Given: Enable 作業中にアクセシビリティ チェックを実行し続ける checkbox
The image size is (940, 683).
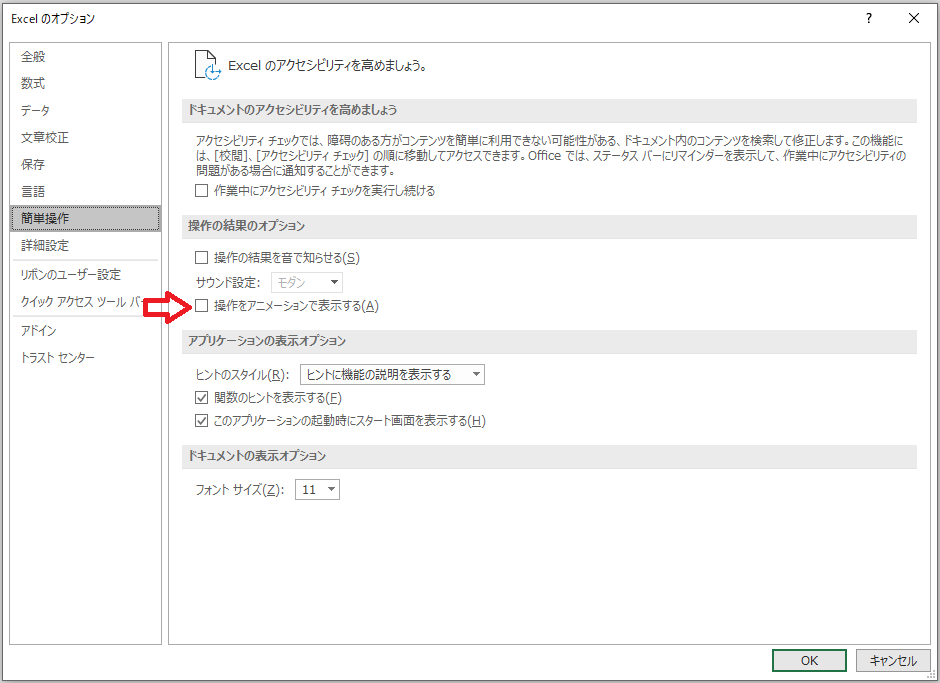Looking at the screenshot, I should 201,191.
